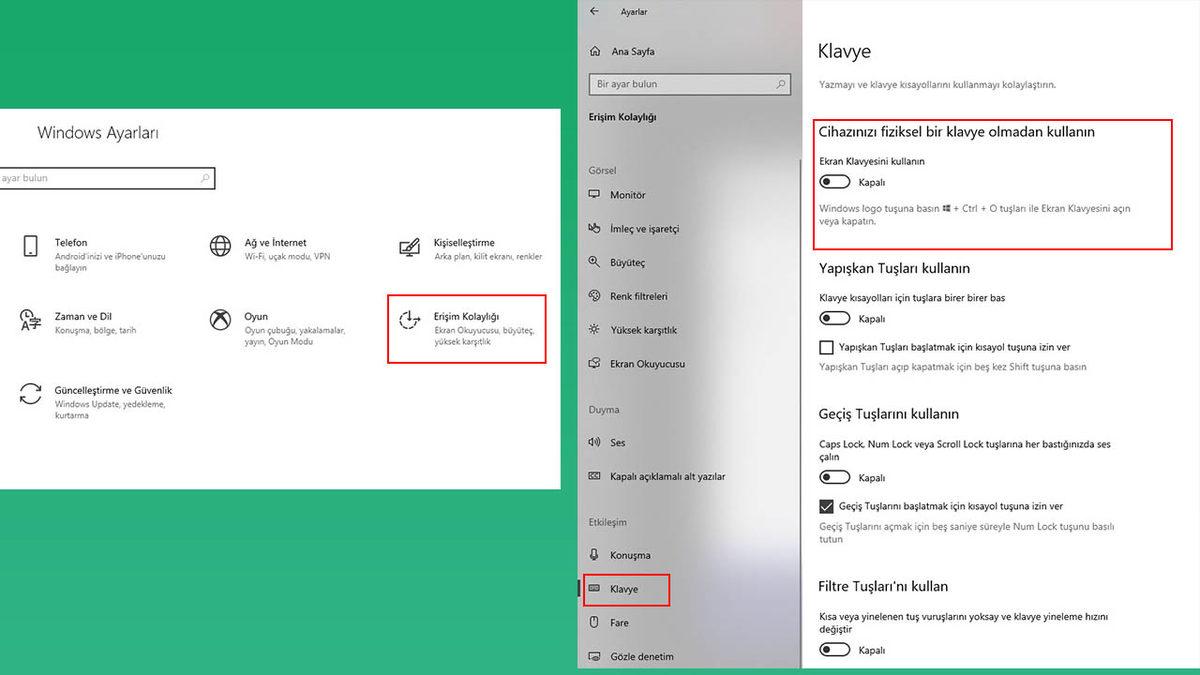Open the Klavye sidebar entry

pos(625,589)
